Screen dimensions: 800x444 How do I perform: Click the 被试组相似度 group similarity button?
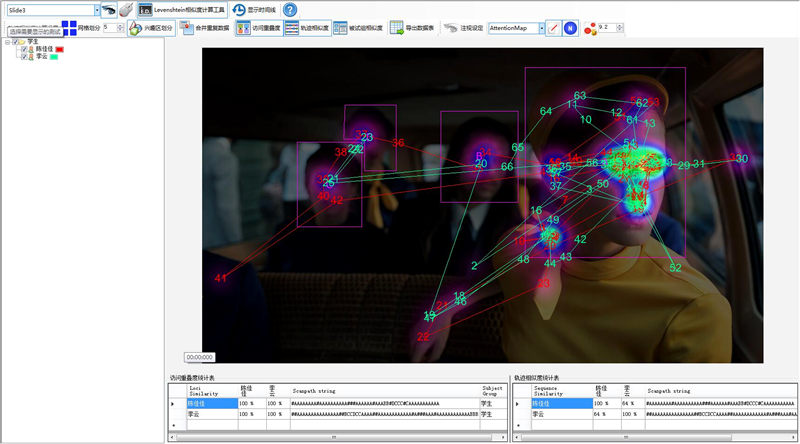(x=358, y=28)
